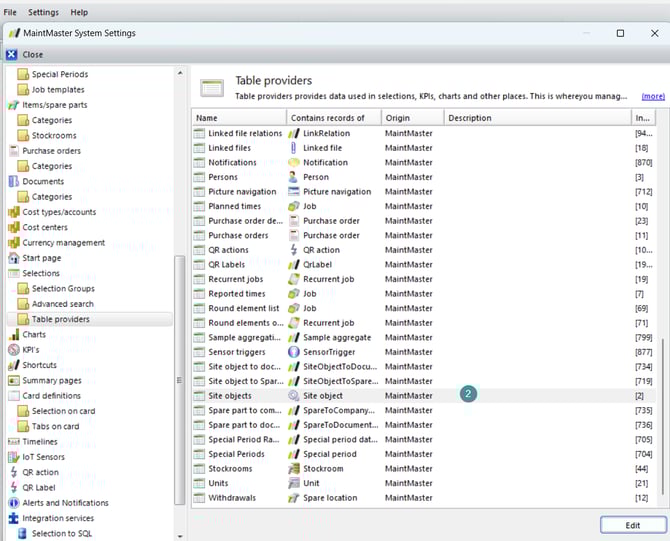This screenshot has width=670, height=541.
Task: Select Advanced search in the tree
Action: coord(62,304)
